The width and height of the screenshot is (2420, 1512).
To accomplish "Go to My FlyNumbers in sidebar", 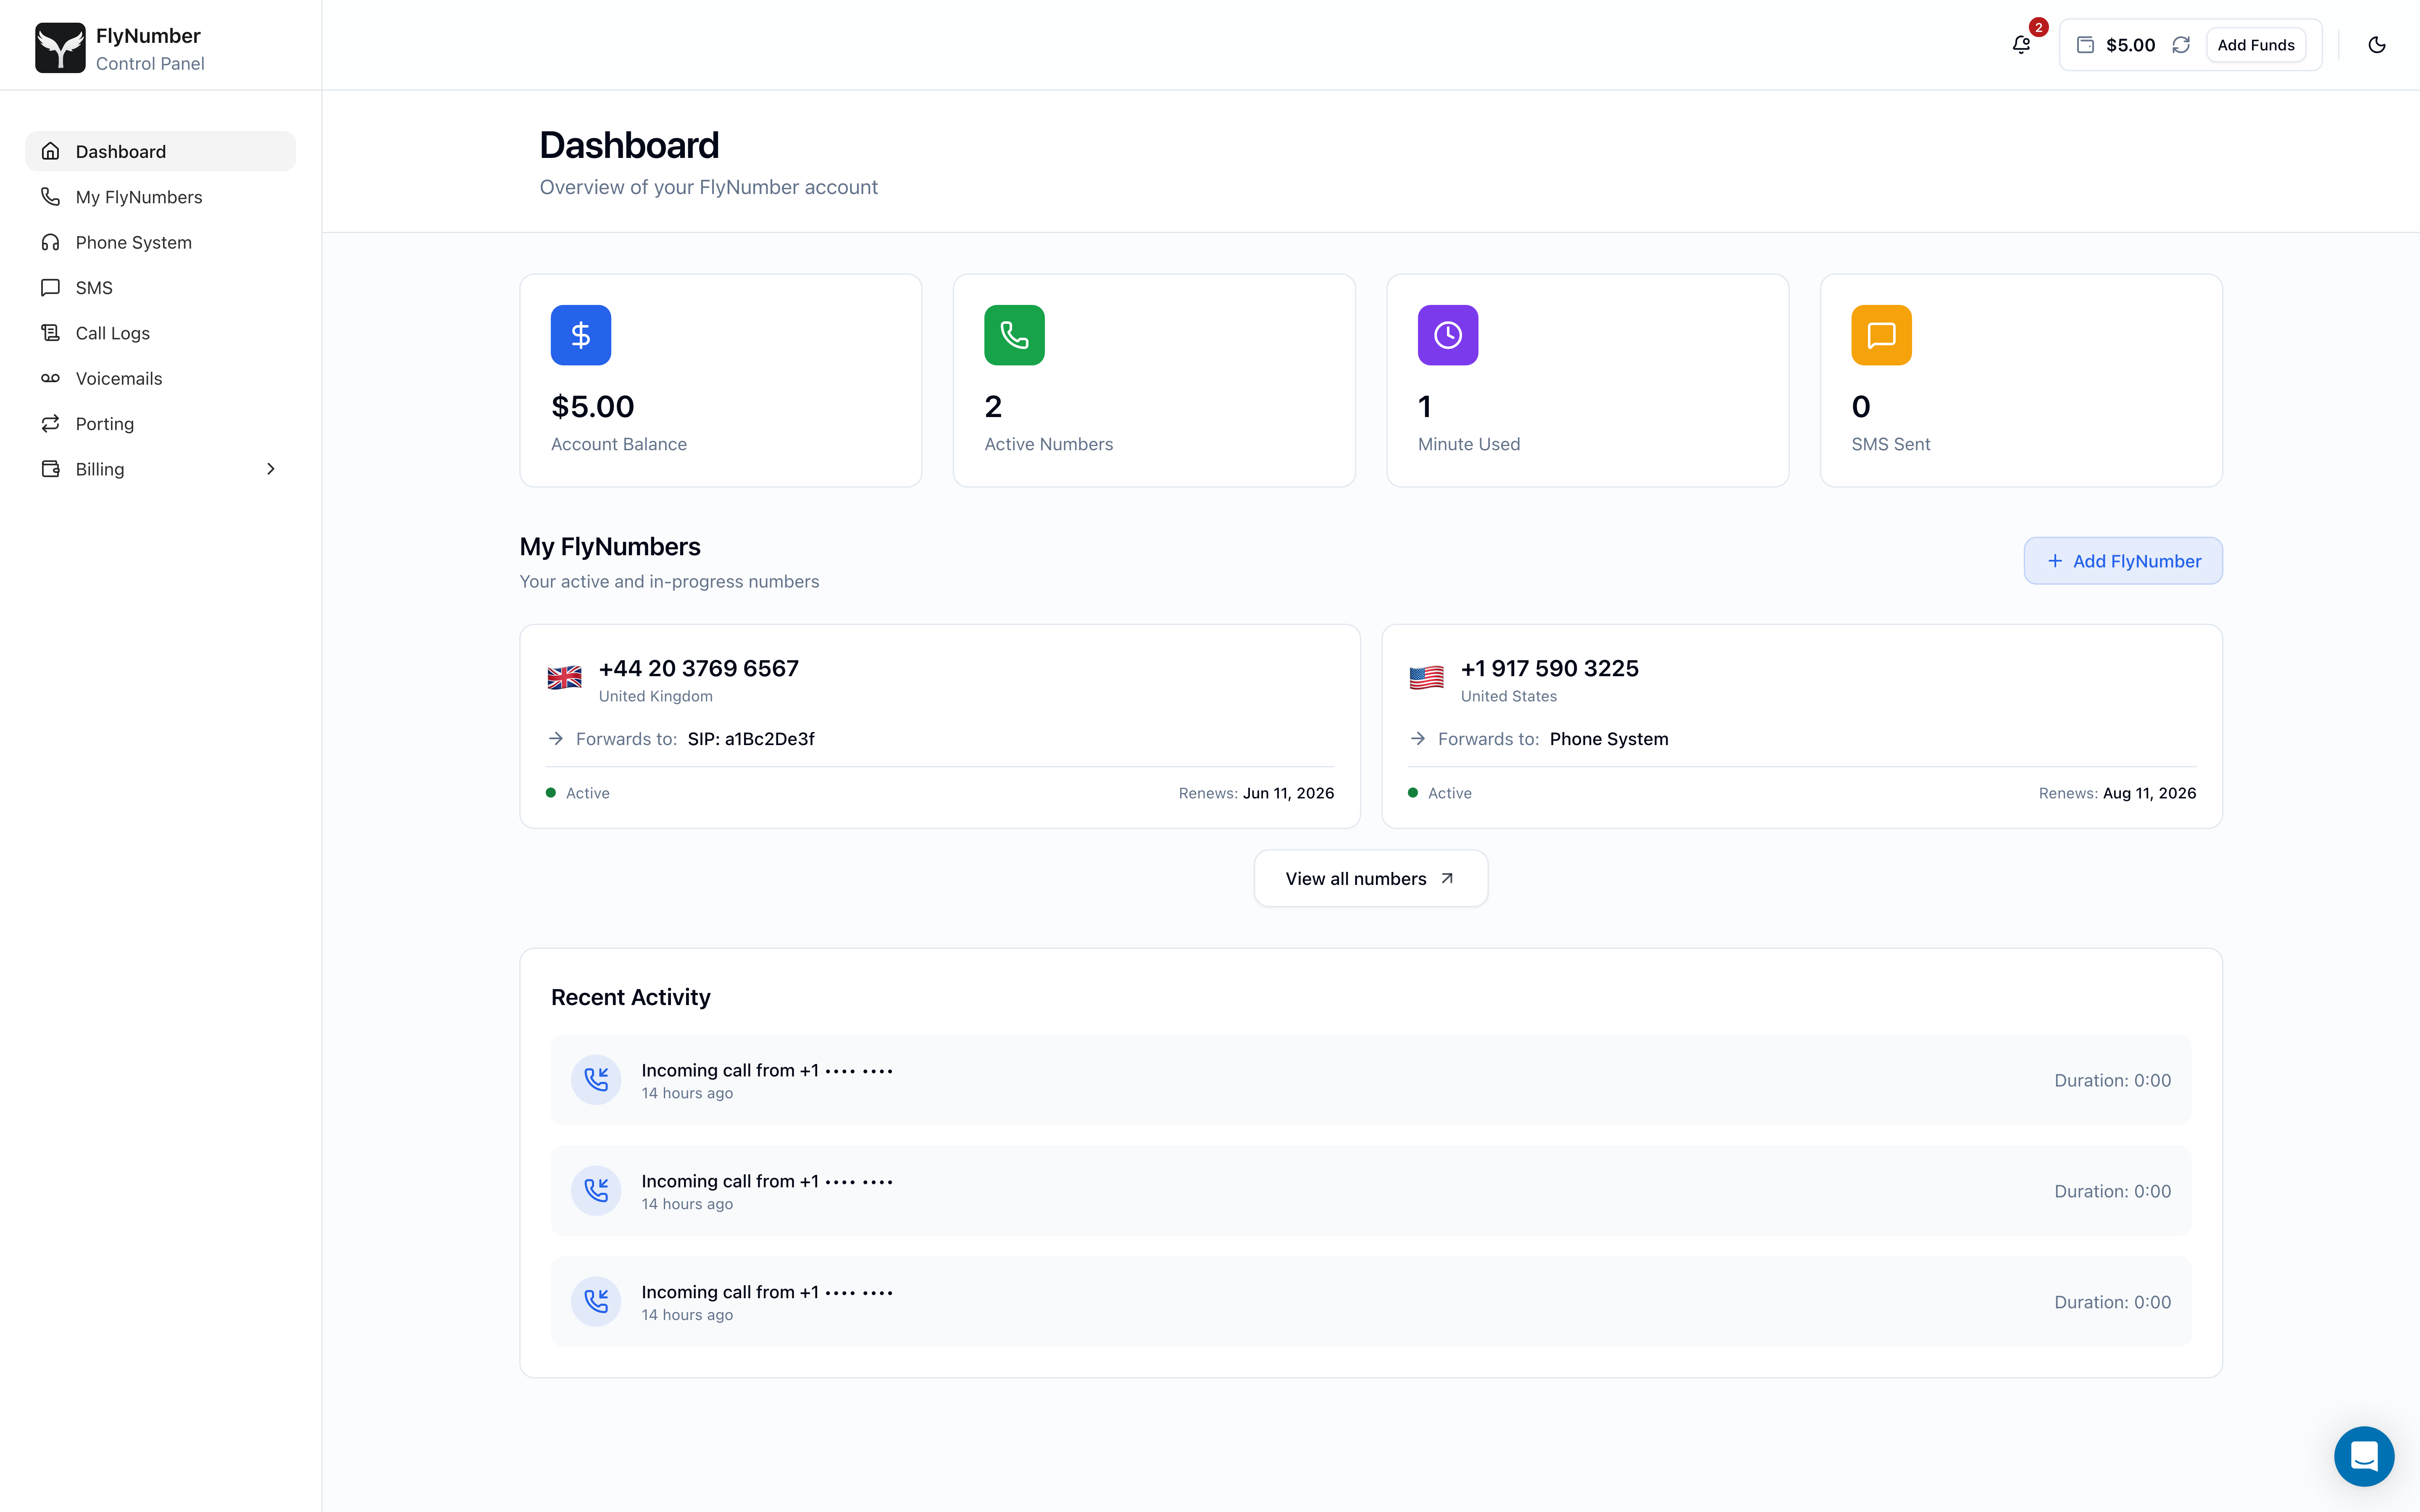I will 160,197.
